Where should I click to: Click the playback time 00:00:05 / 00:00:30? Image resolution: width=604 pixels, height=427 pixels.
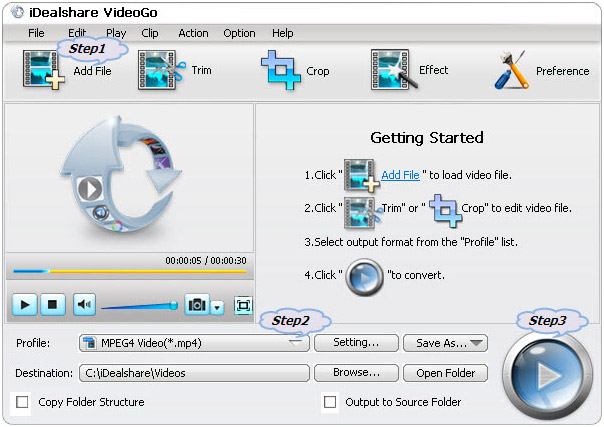(206, 261)
